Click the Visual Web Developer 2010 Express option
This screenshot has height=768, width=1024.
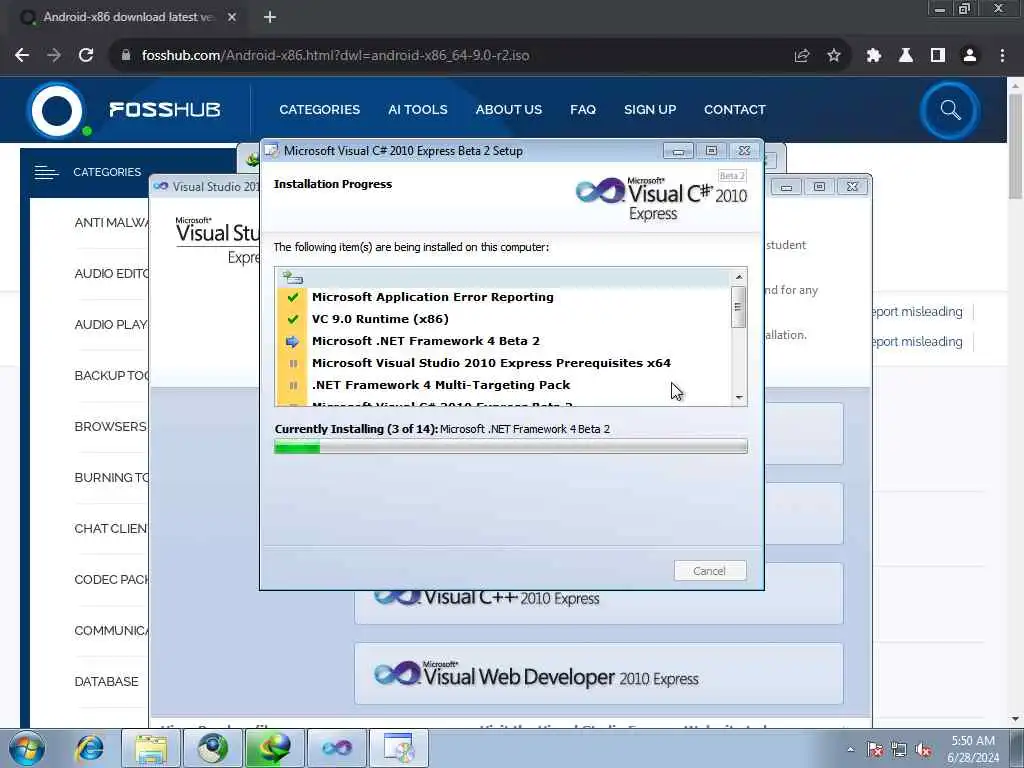tap(599, 674)
